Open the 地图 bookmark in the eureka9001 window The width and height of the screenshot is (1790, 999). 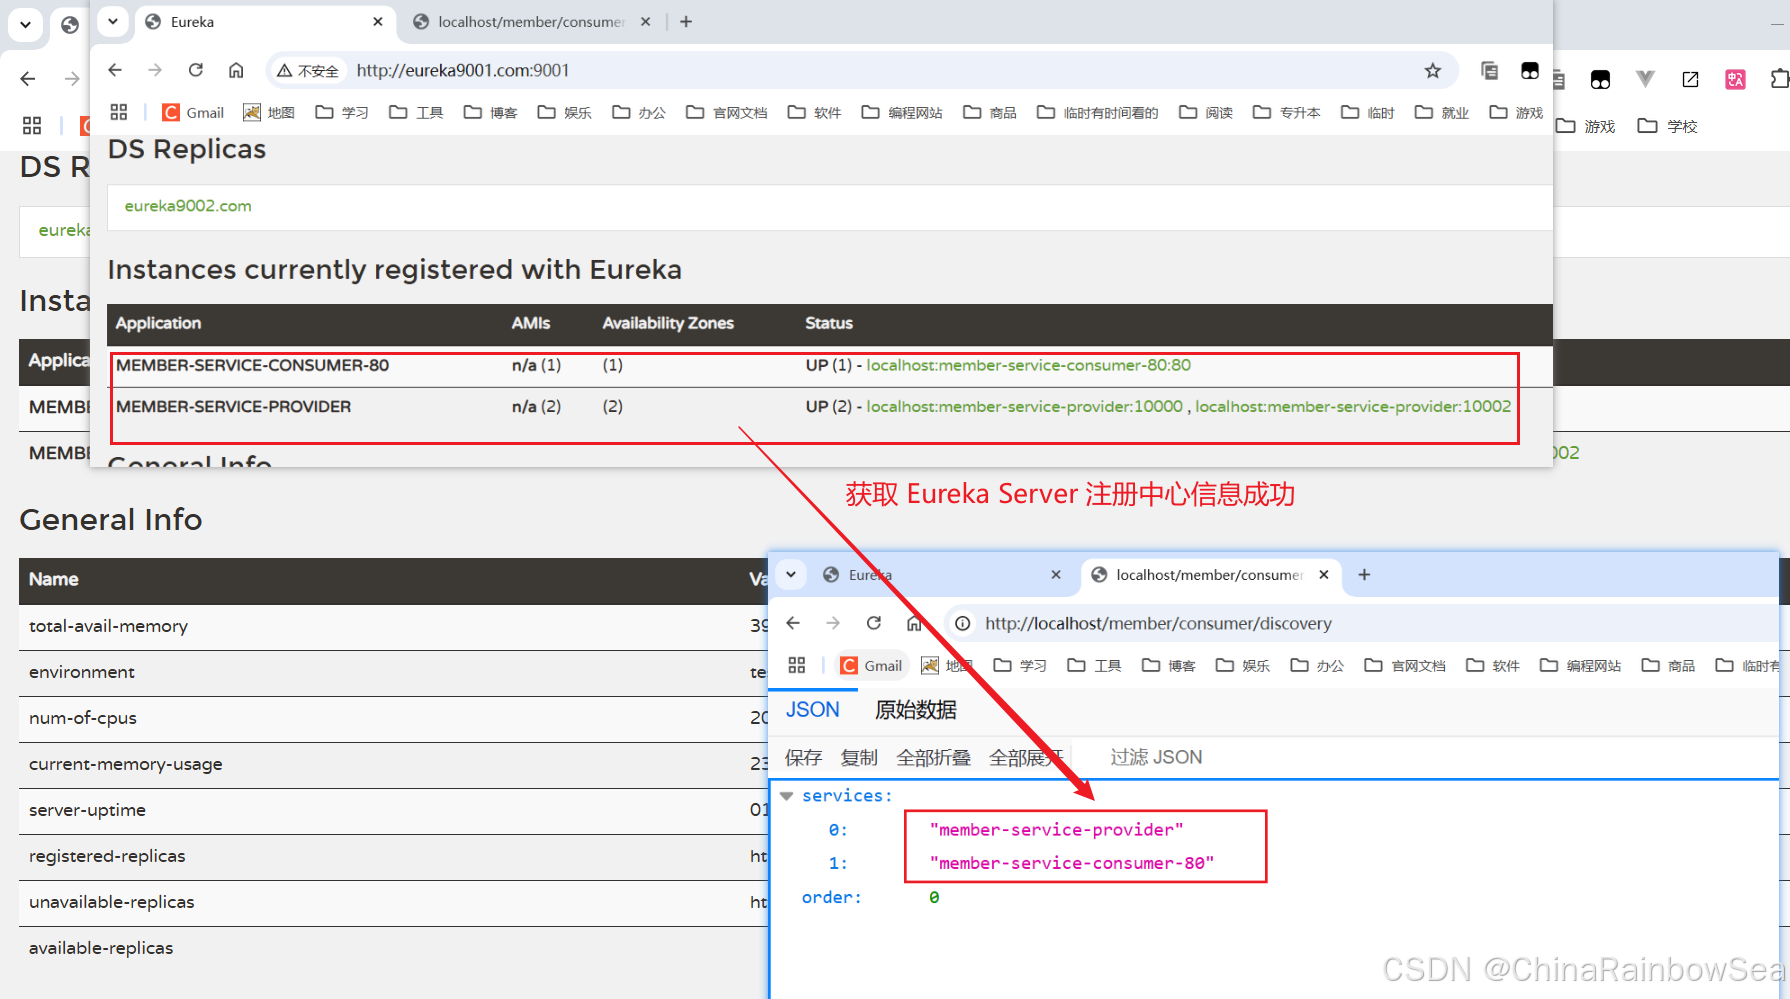tap(269, 112)
